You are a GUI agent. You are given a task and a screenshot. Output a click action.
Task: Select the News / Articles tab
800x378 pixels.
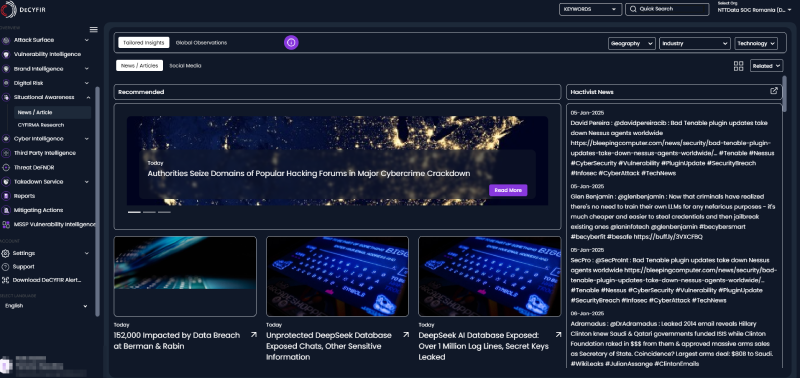point(139,65)
